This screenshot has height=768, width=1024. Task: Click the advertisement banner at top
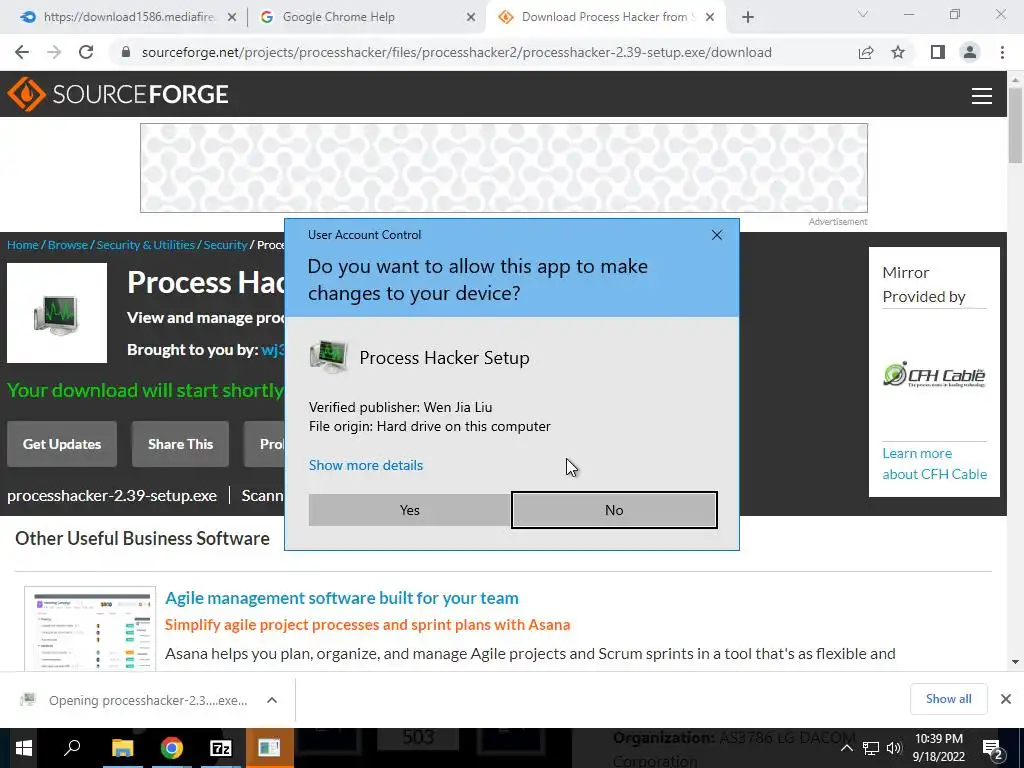(504, 168)
